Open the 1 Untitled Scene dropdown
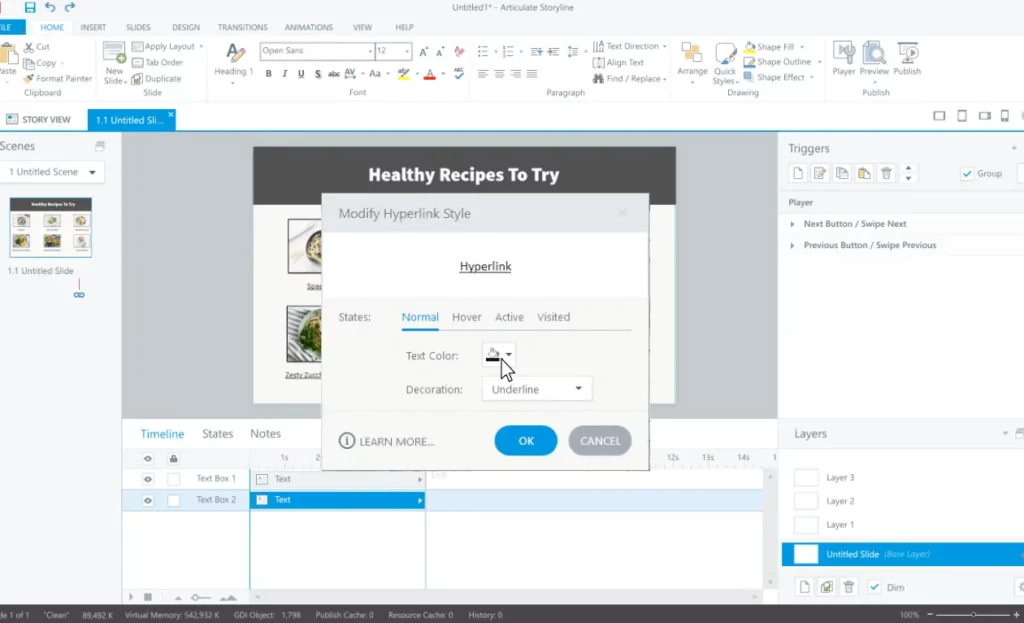Viewport: 1024px width, 623px height. tap(53, 172)
